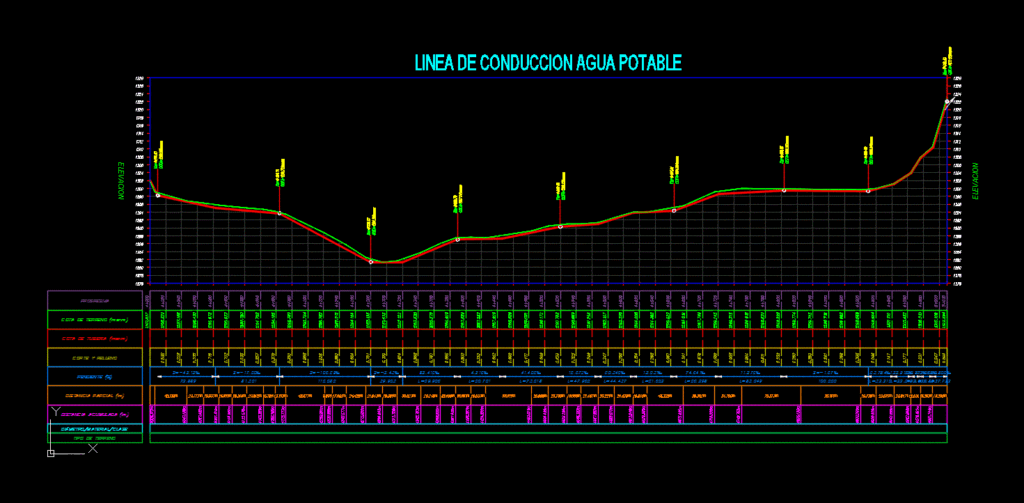Click the UCS icon X axis letter
Screen dimensions: 1024x503
click(93, 448)
